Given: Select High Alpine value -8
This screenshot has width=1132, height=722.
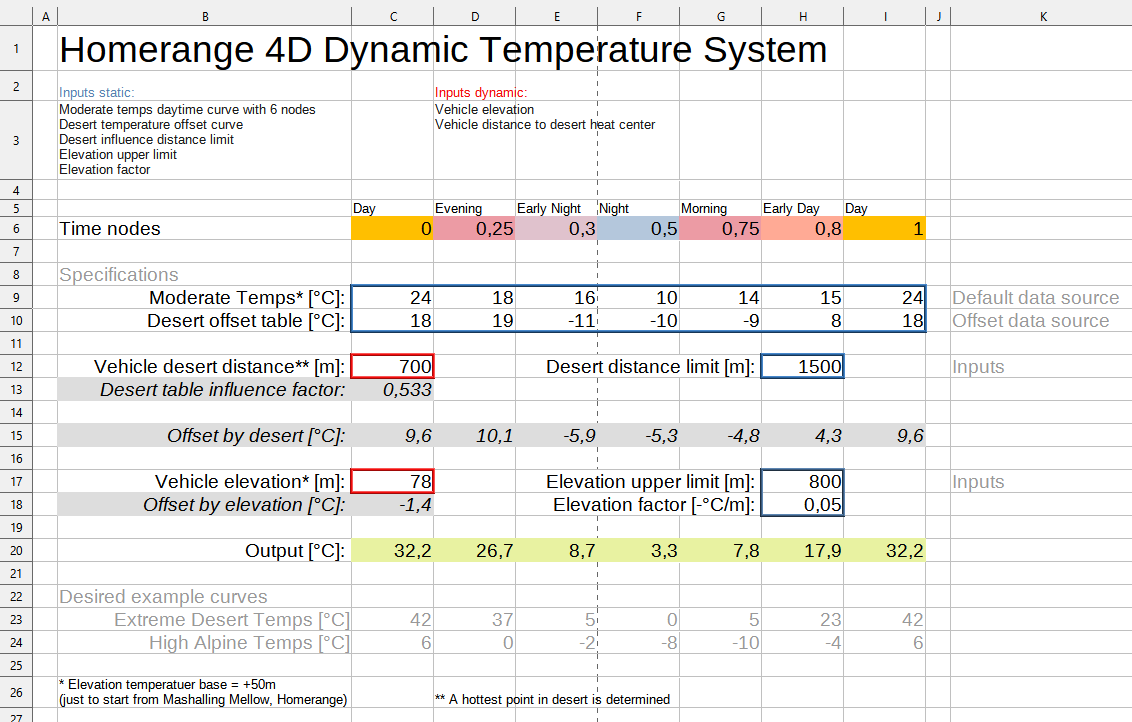Looking at the screenshot, I should [638, 643].
